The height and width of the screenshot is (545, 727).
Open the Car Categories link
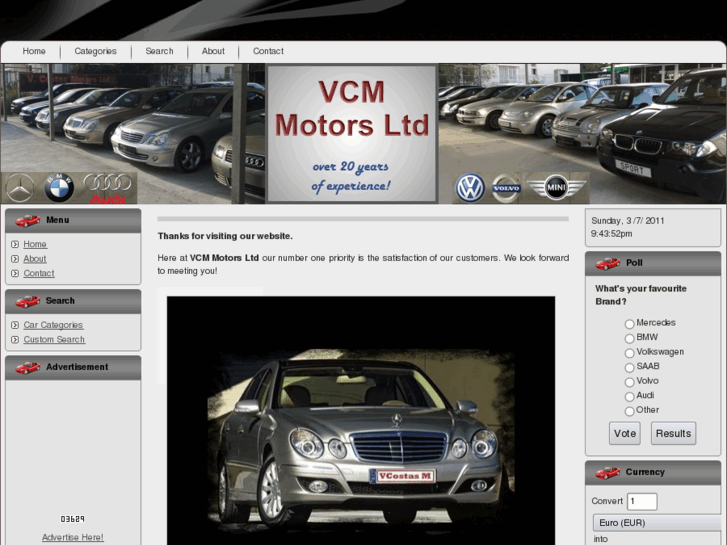(53, 325)
